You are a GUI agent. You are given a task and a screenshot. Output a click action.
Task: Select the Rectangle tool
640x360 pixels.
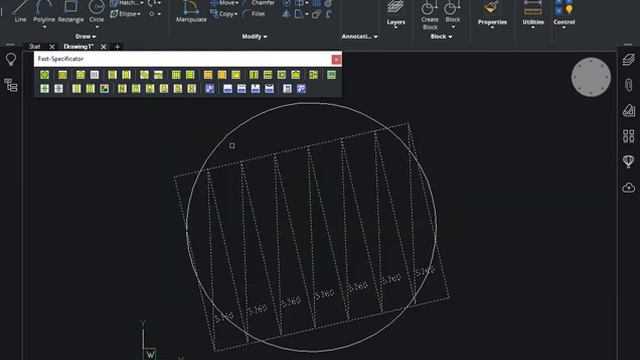tap(71, 11)
